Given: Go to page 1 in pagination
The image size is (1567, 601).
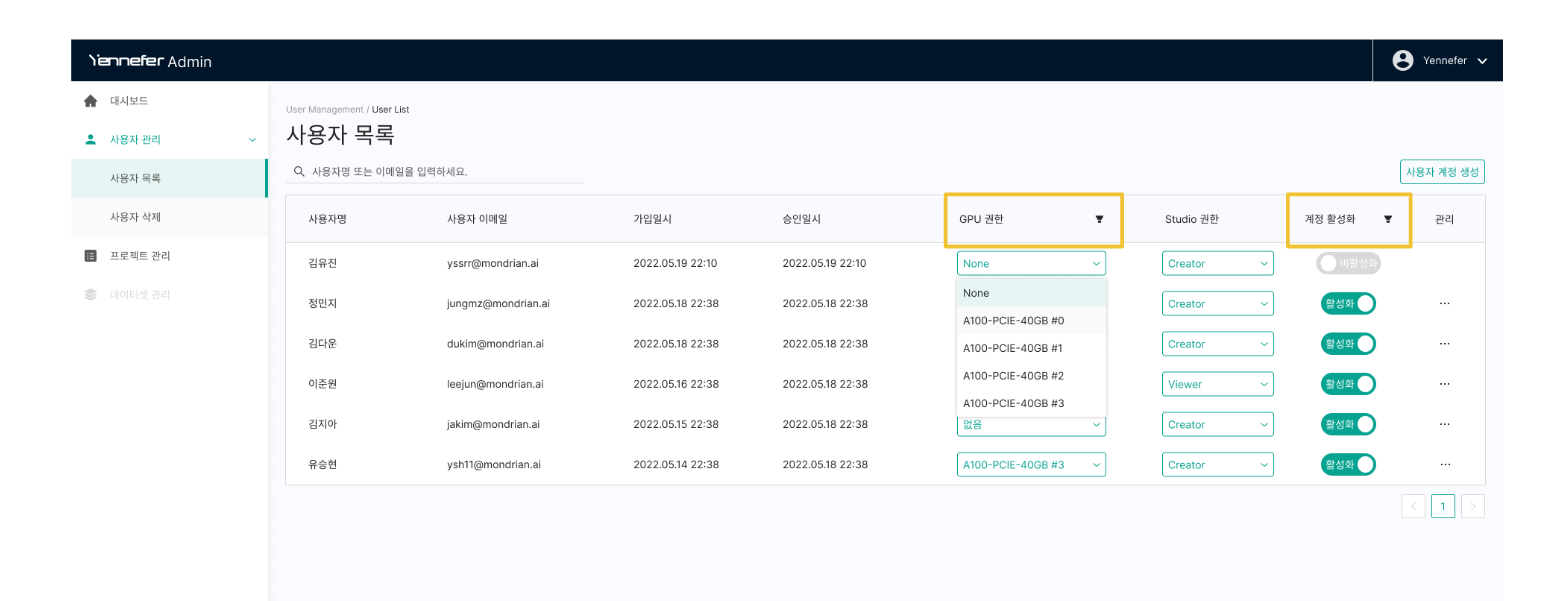Looking at the screenshot, I should click(x=1442, y=506).
